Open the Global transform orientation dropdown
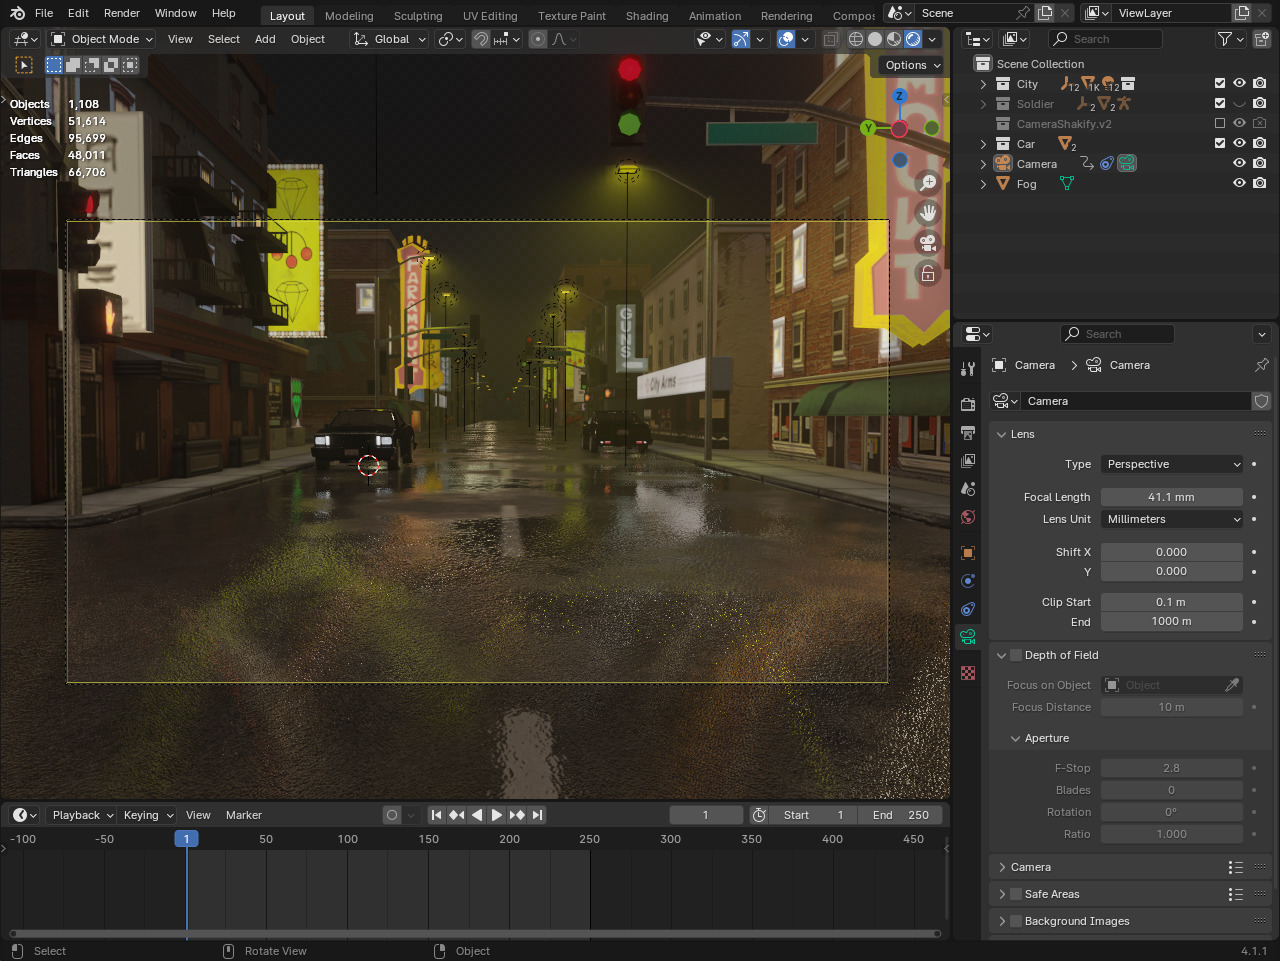 click(390, 39)
